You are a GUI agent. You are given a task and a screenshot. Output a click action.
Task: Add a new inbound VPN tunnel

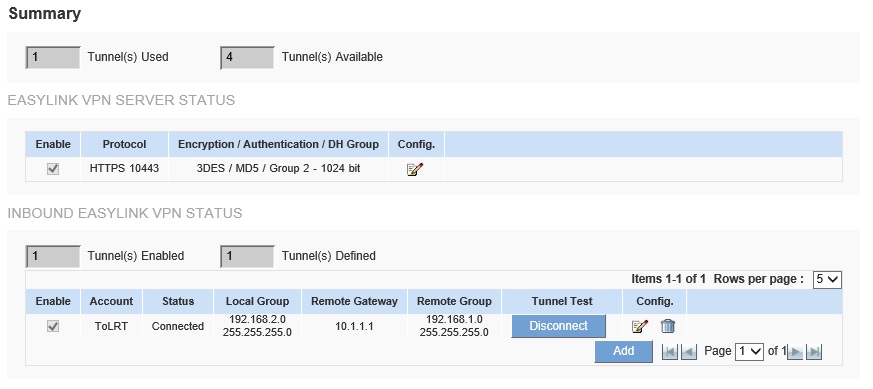623,351
